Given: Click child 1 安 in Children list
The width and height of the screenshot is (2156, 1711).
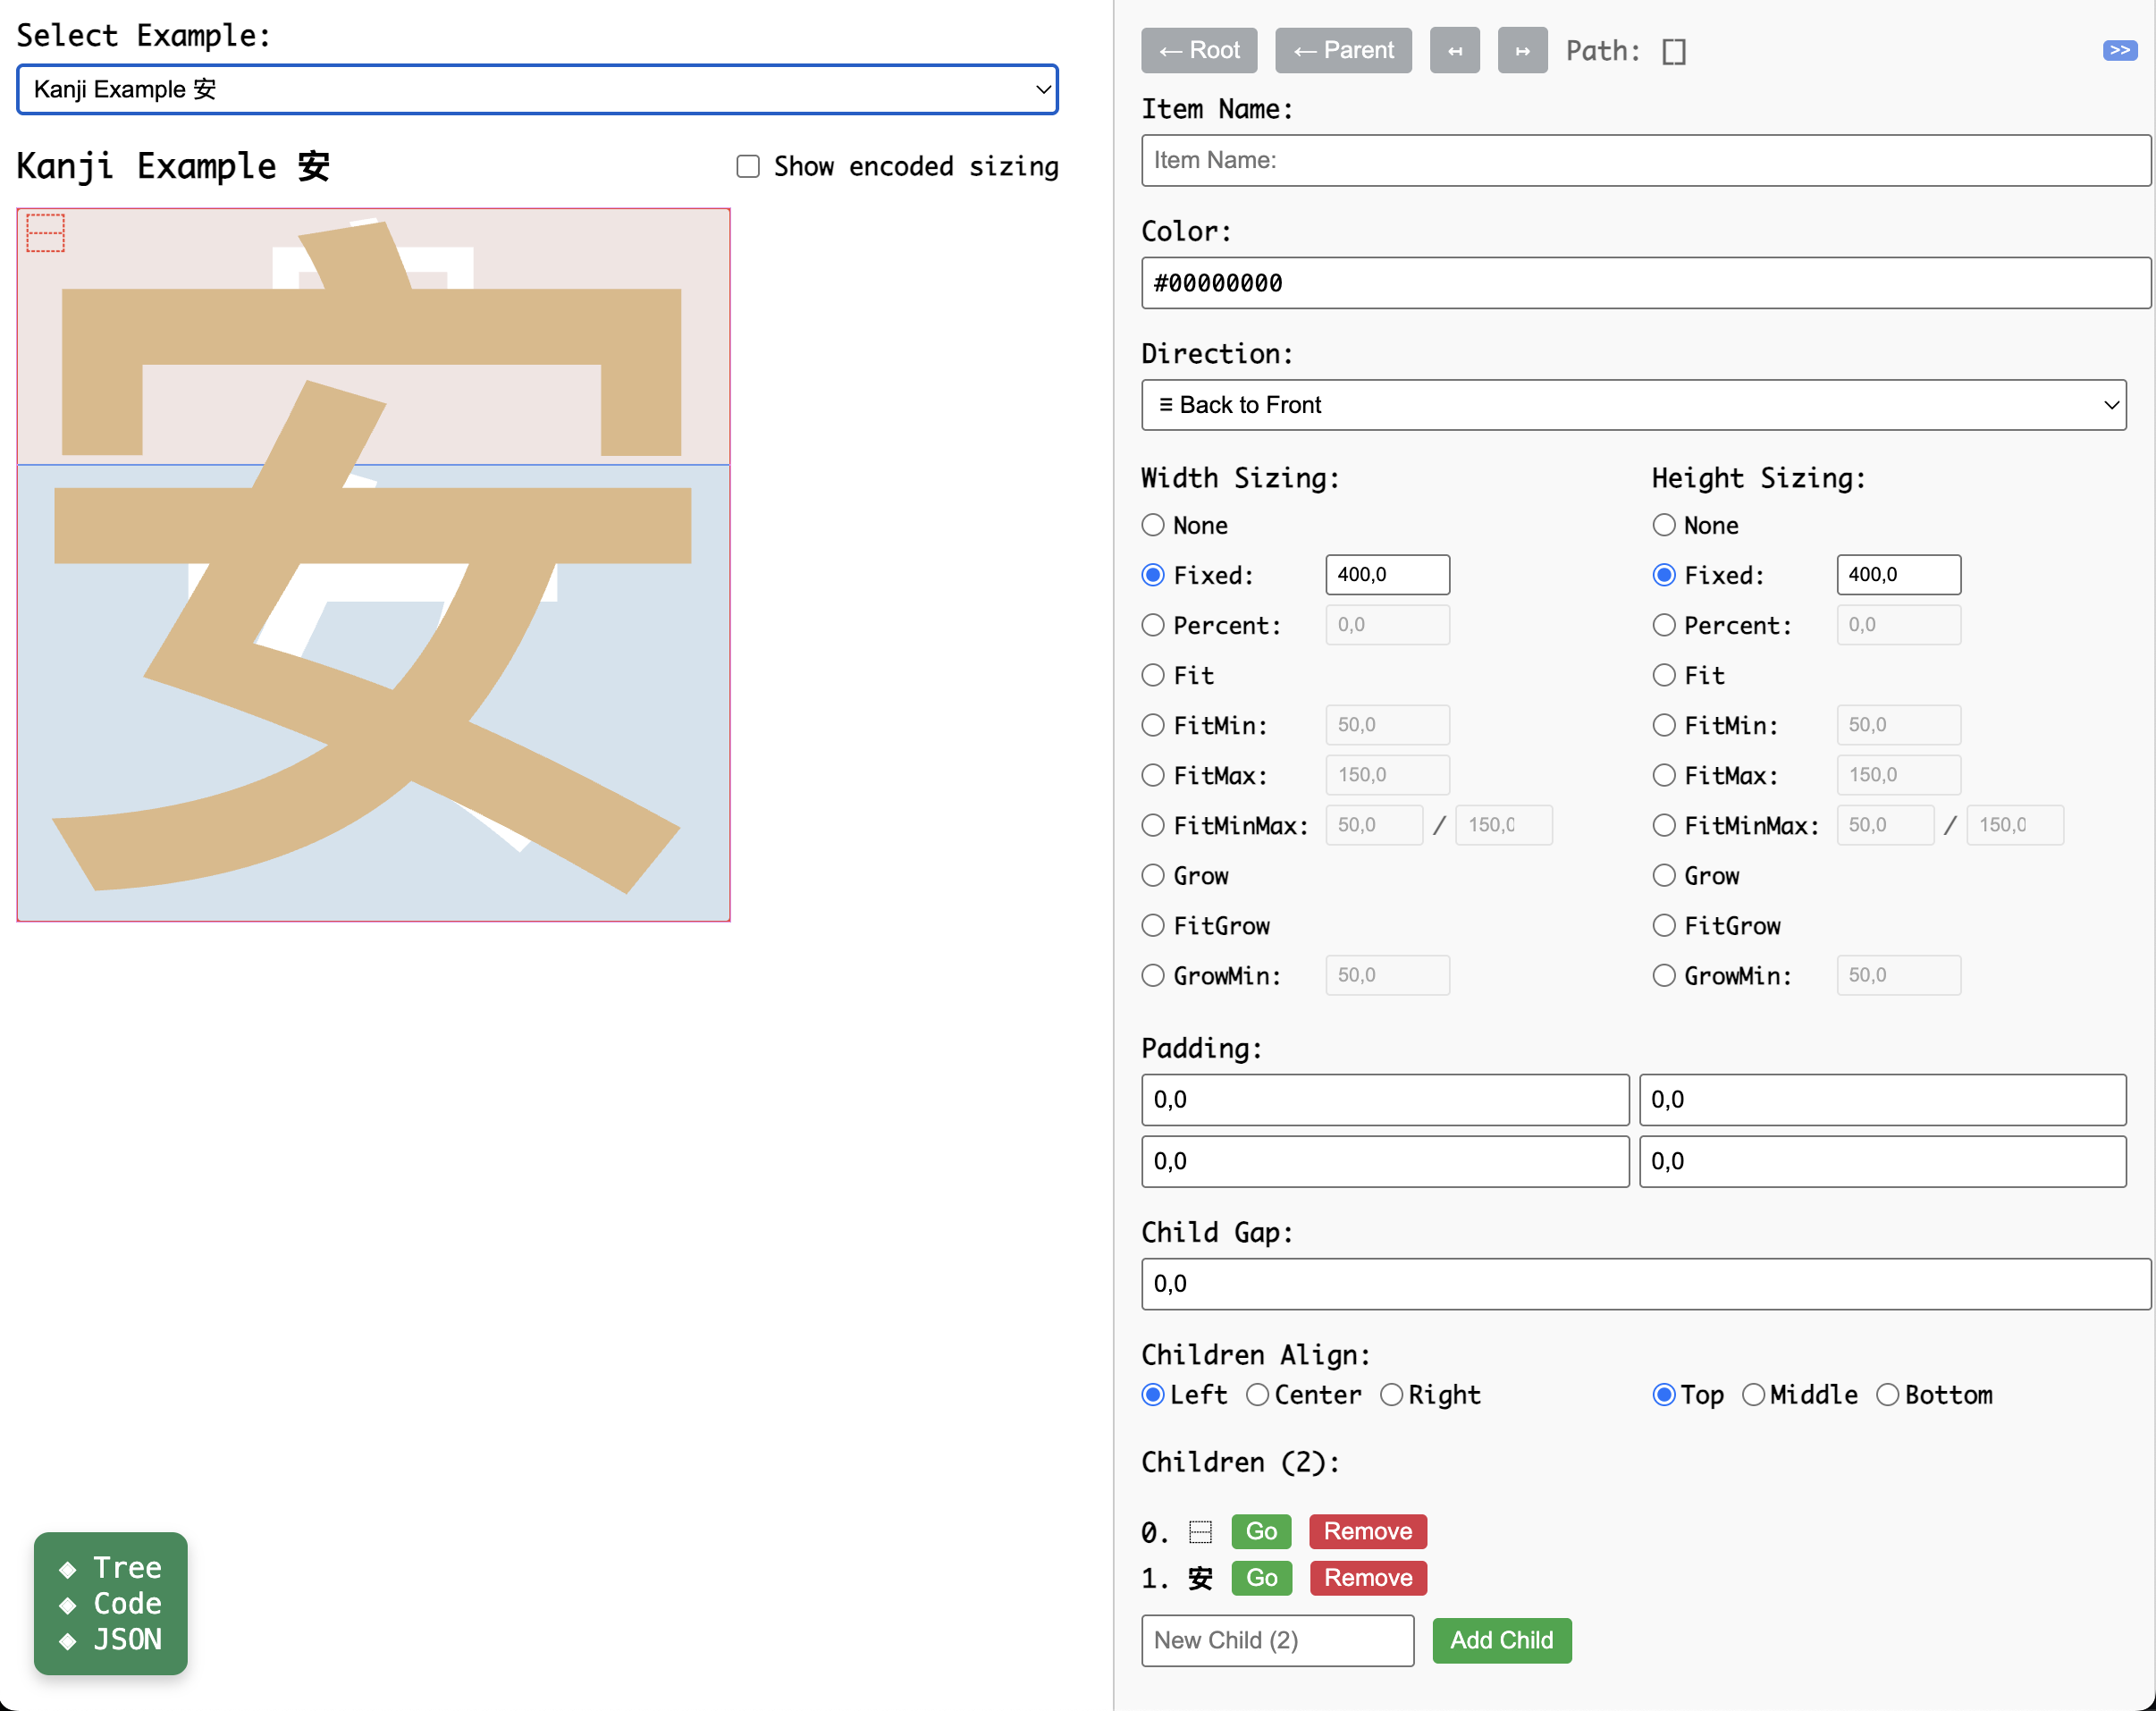Looking at the screenshot, I should pyautogui.click(x=1261, y=1578).
